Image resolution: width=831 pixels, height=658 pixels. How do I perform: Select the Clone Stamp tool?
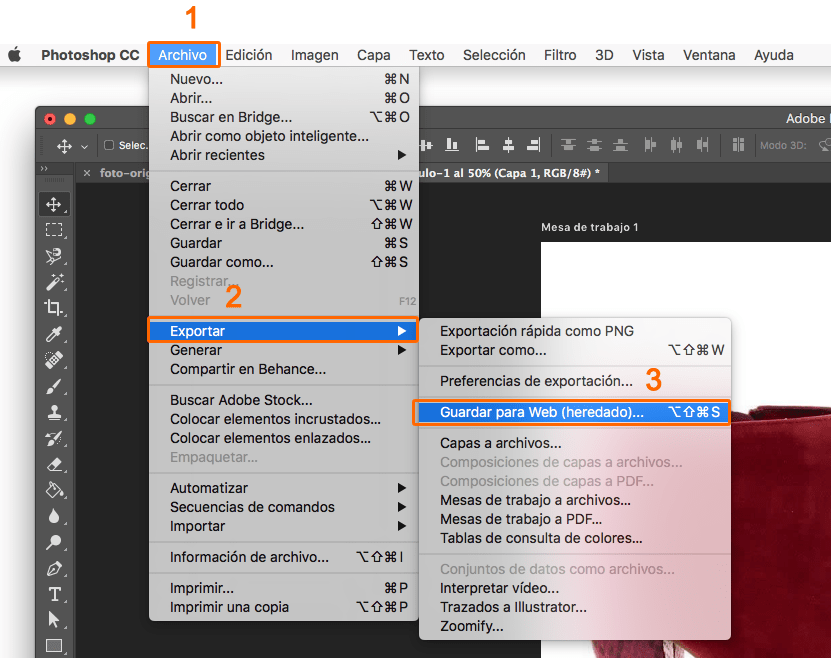tap(54, 412)
